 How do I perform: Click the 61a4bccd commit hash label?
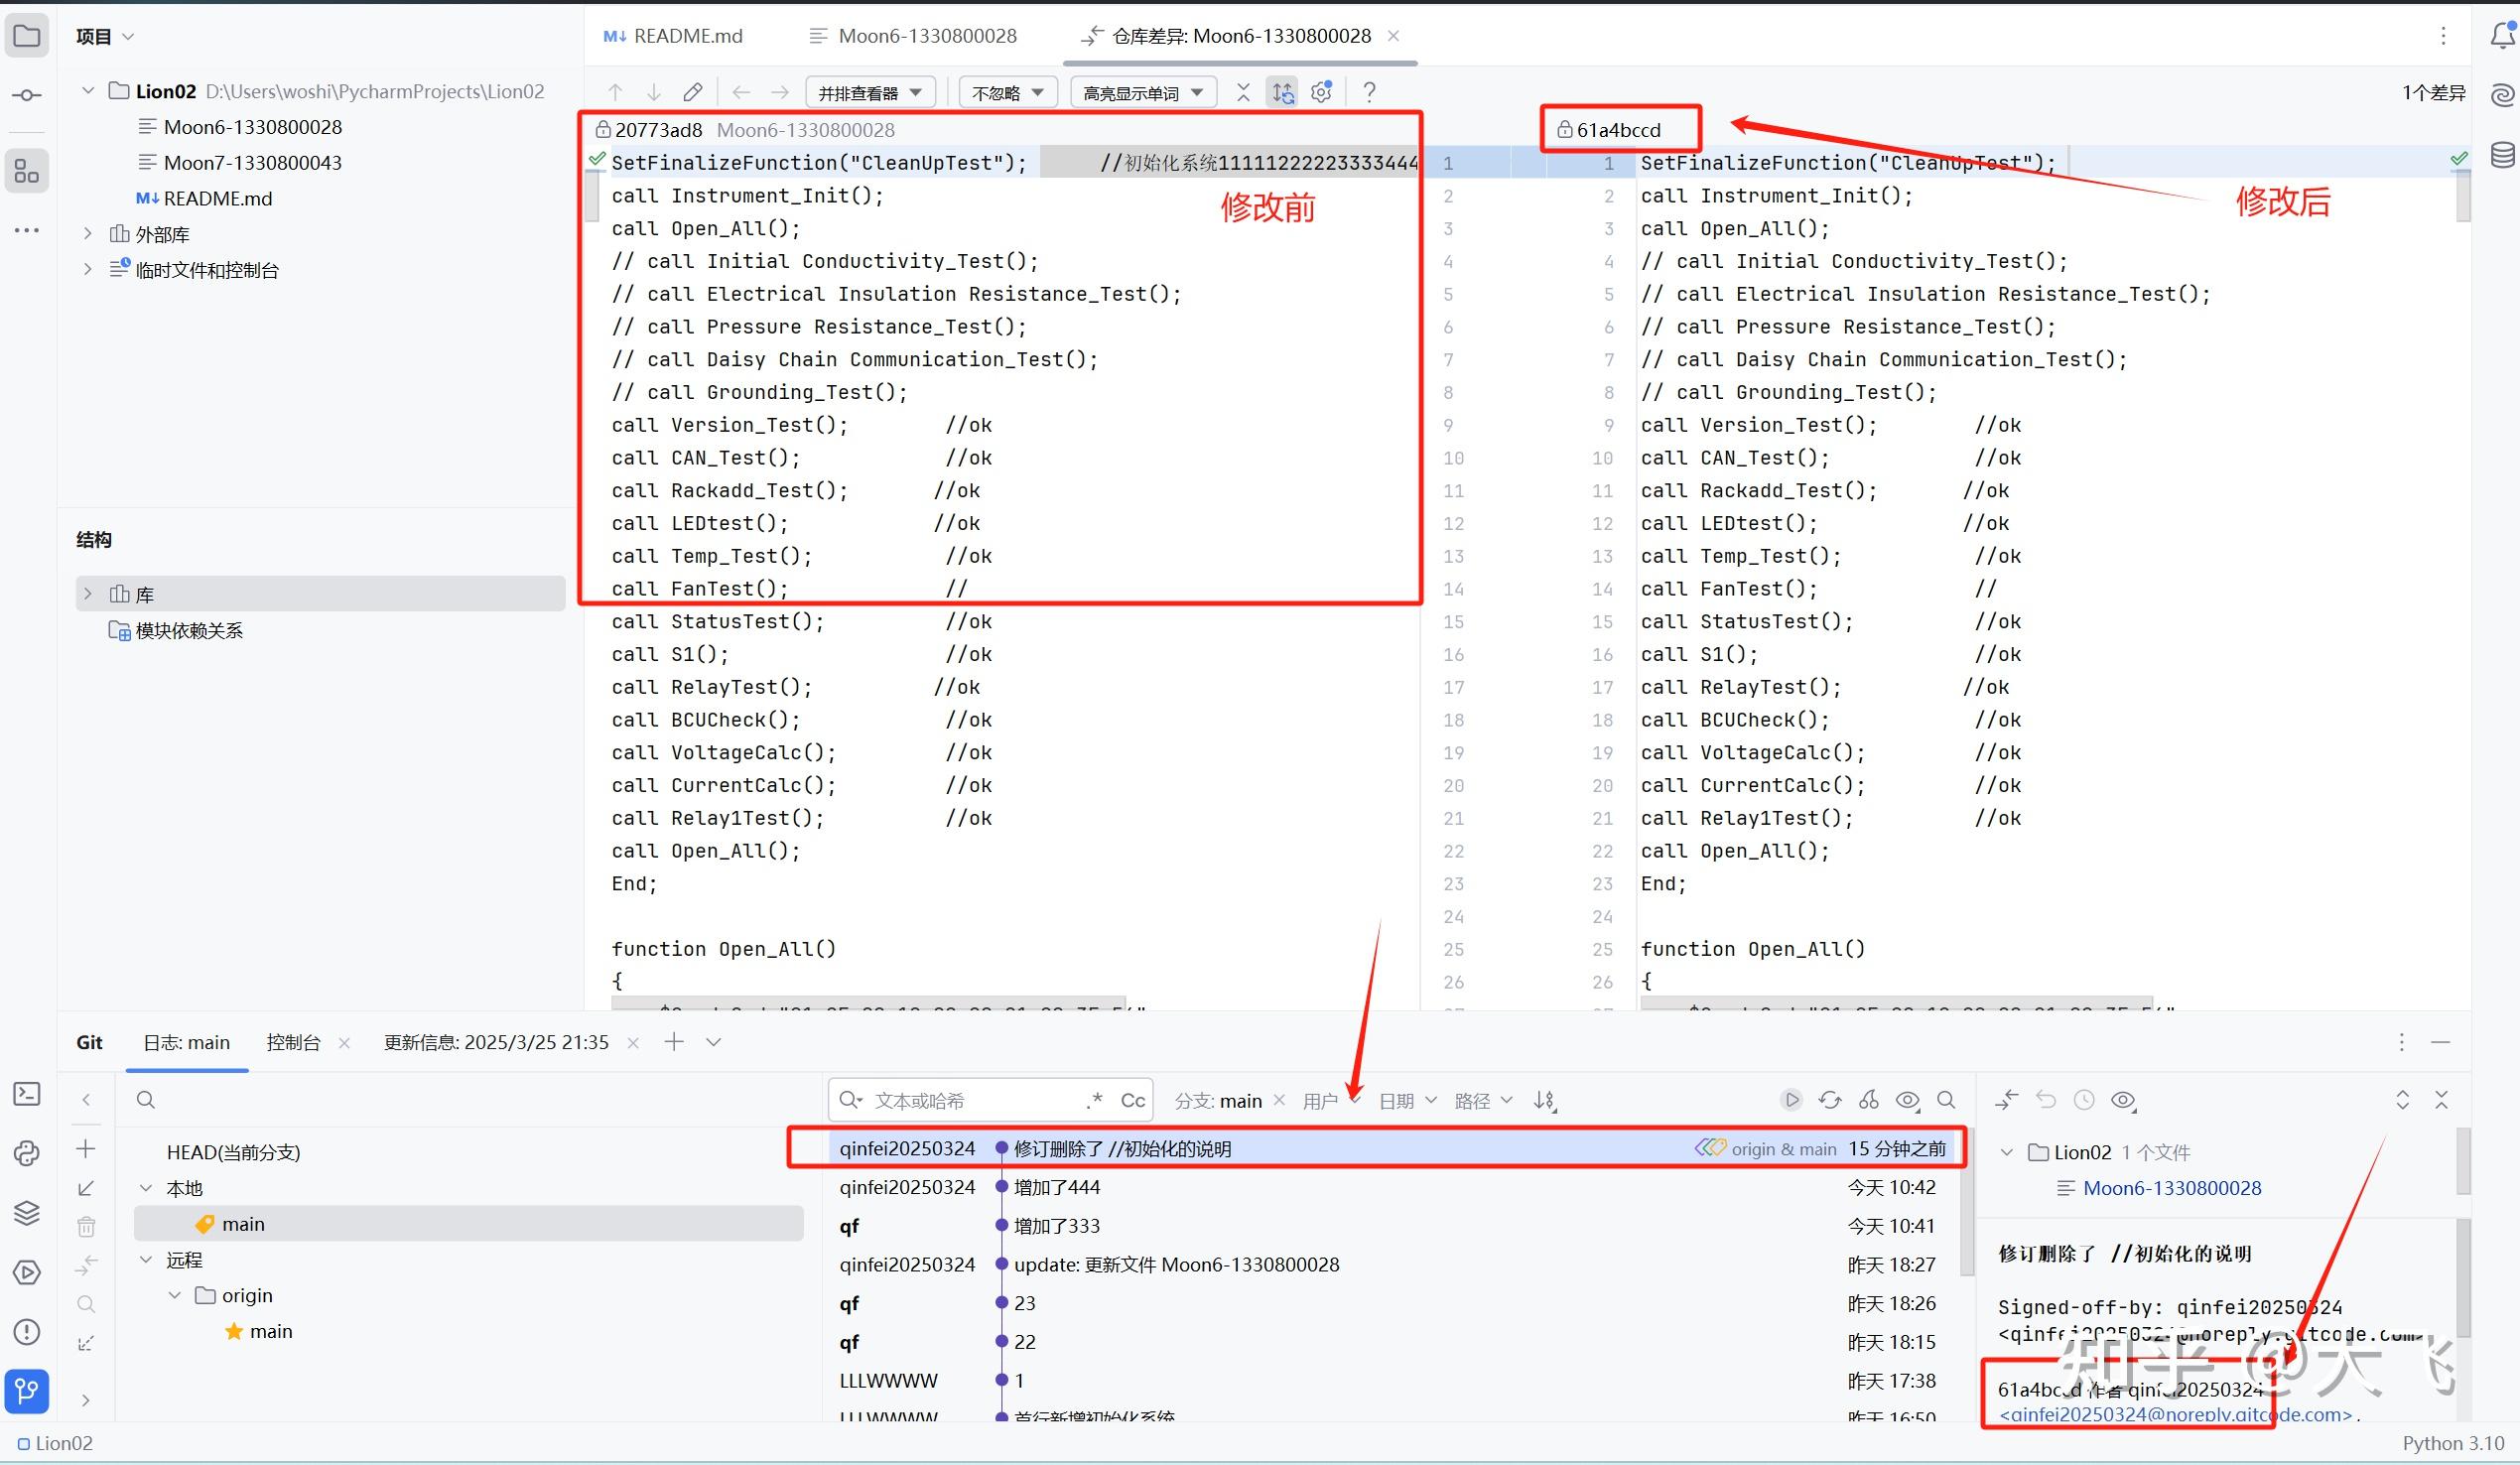tap(1618, 129)
